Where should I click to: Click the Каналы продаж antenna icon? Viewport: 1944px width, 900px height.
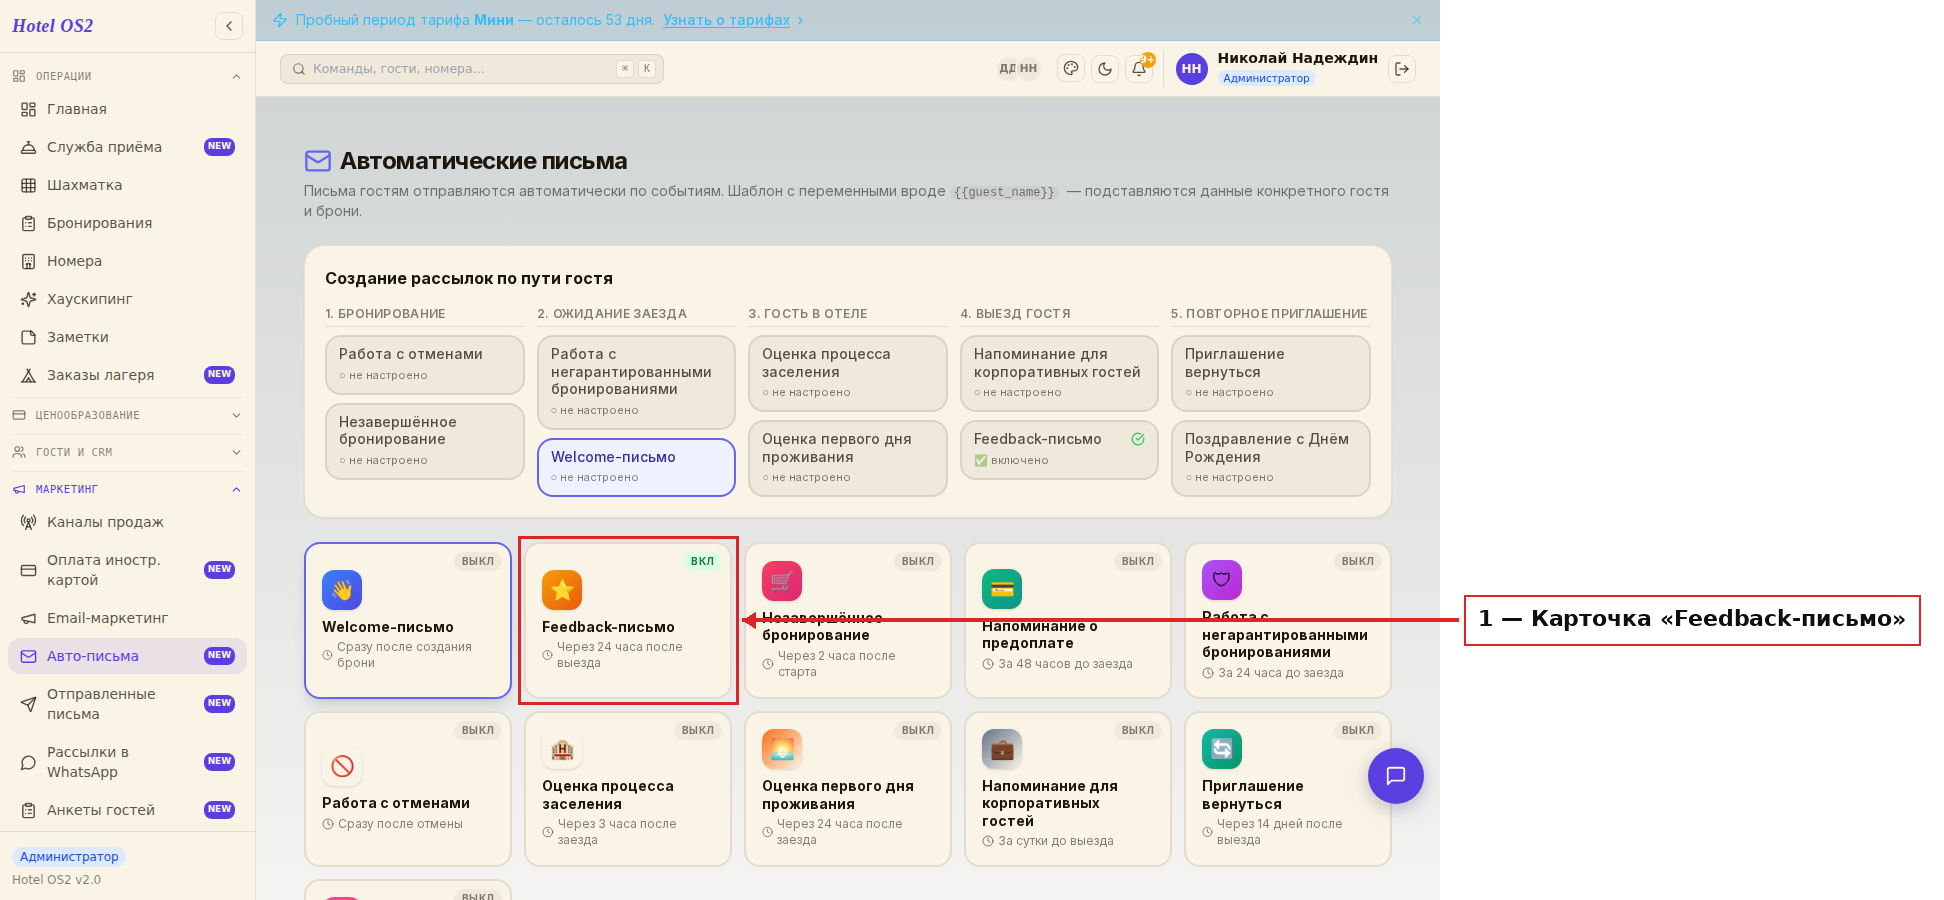pos(28,522)
